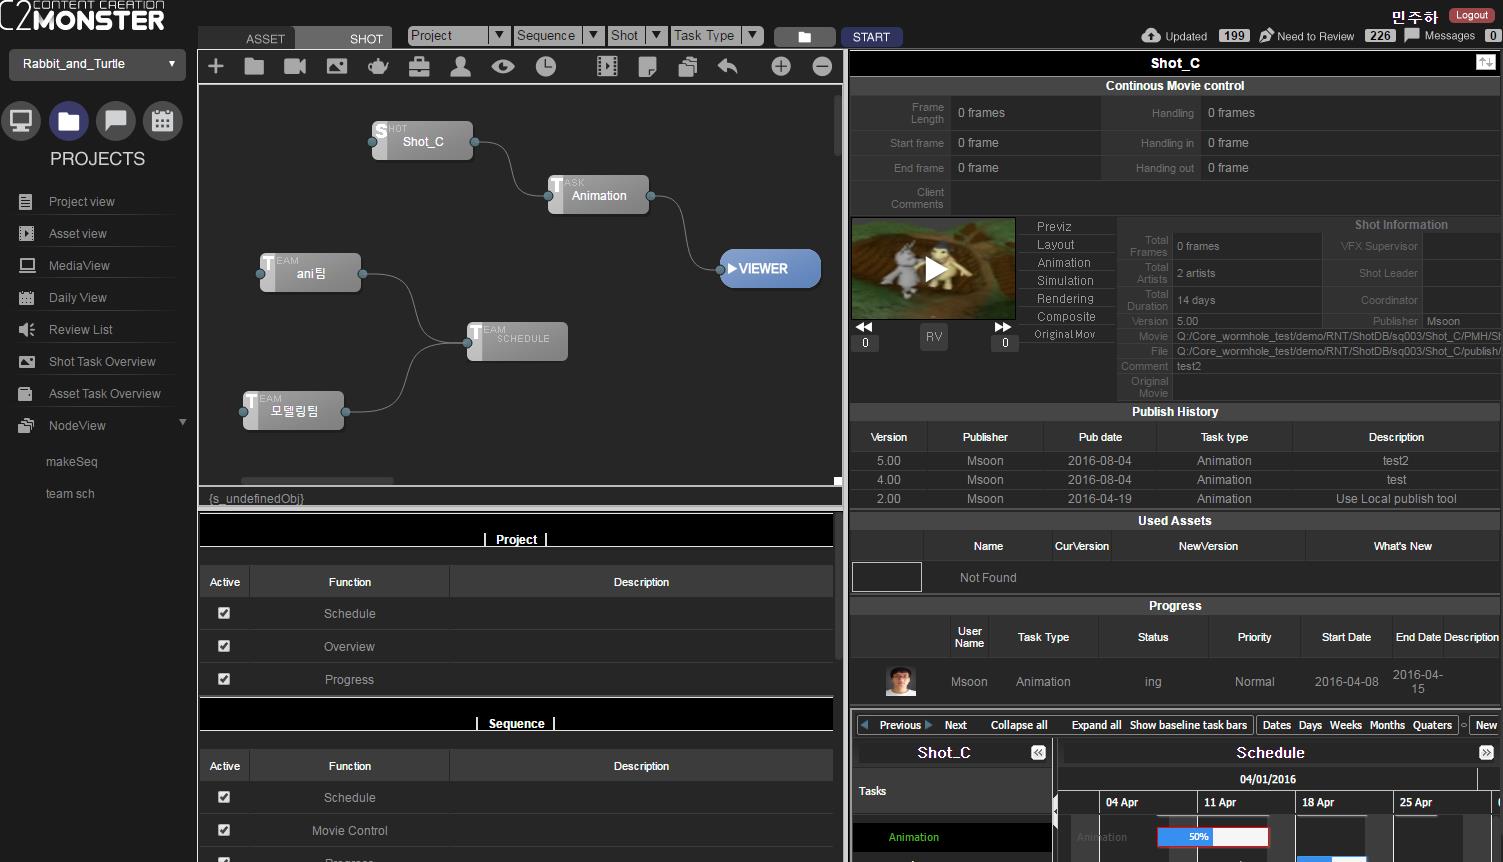This screenshot has height=862, width=1503.
Task: Switch to the ASSET tab
Action: (265, 38)
